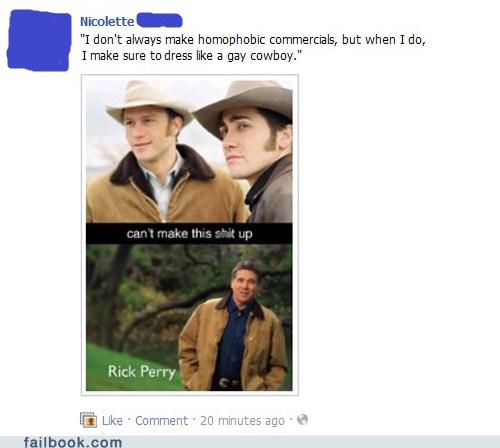Like the gay cowboy post
Image resolution: width=500 pixels, height=448 pixels.
112,421
